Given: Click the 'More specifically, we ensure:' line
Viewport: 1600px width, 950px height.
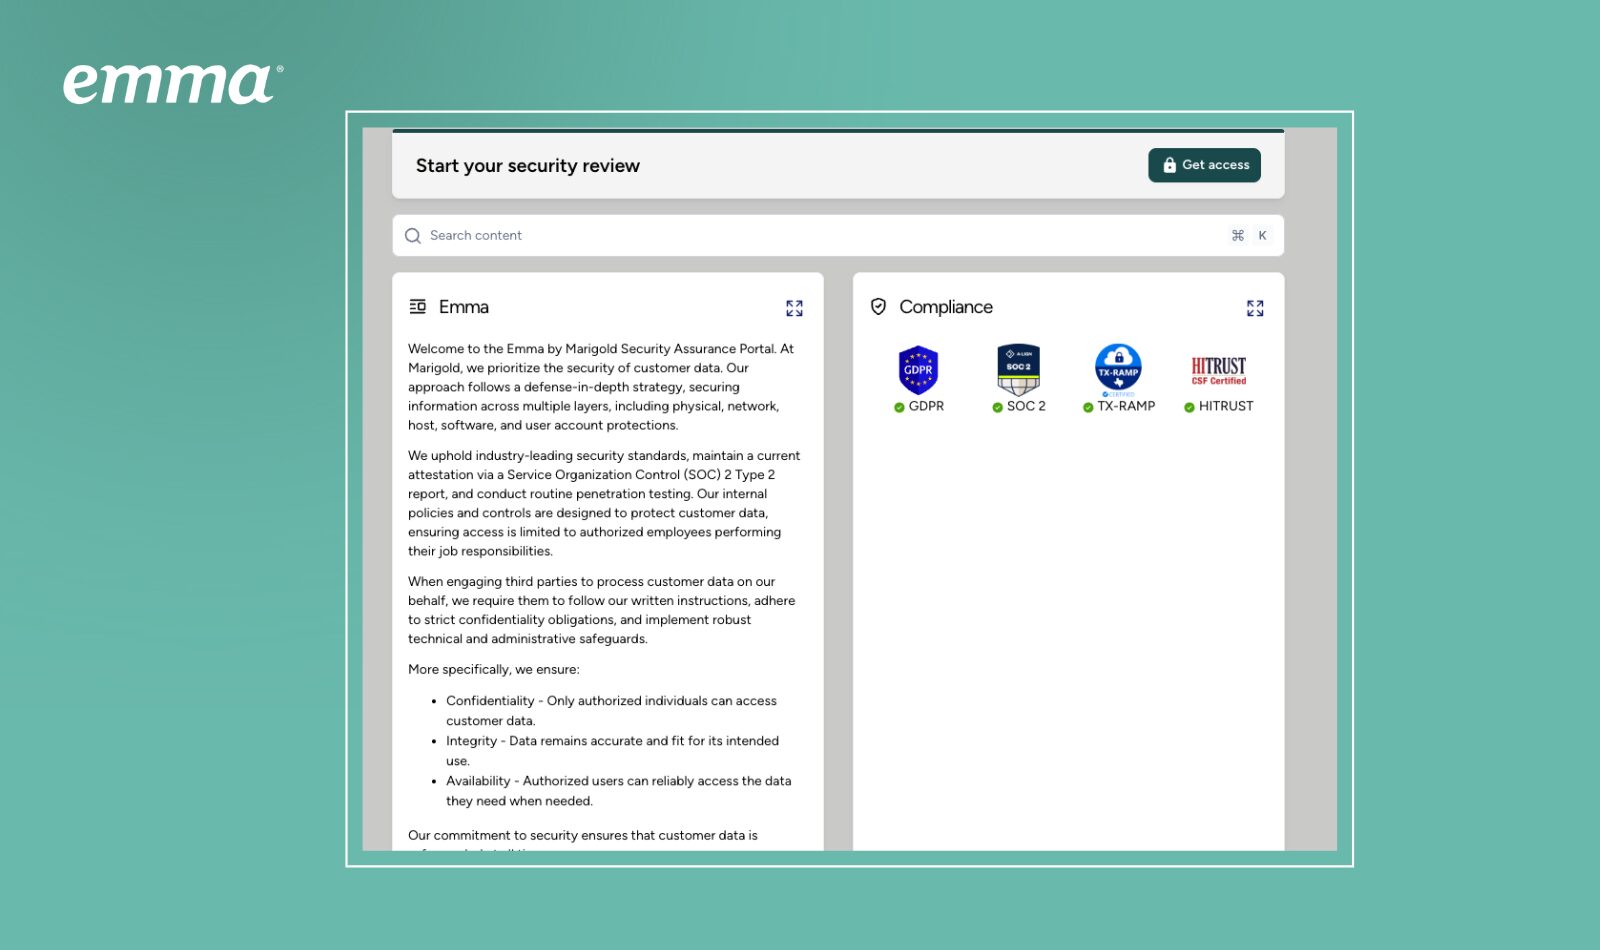Looking at the screenshot, I should tap(494, 670).
